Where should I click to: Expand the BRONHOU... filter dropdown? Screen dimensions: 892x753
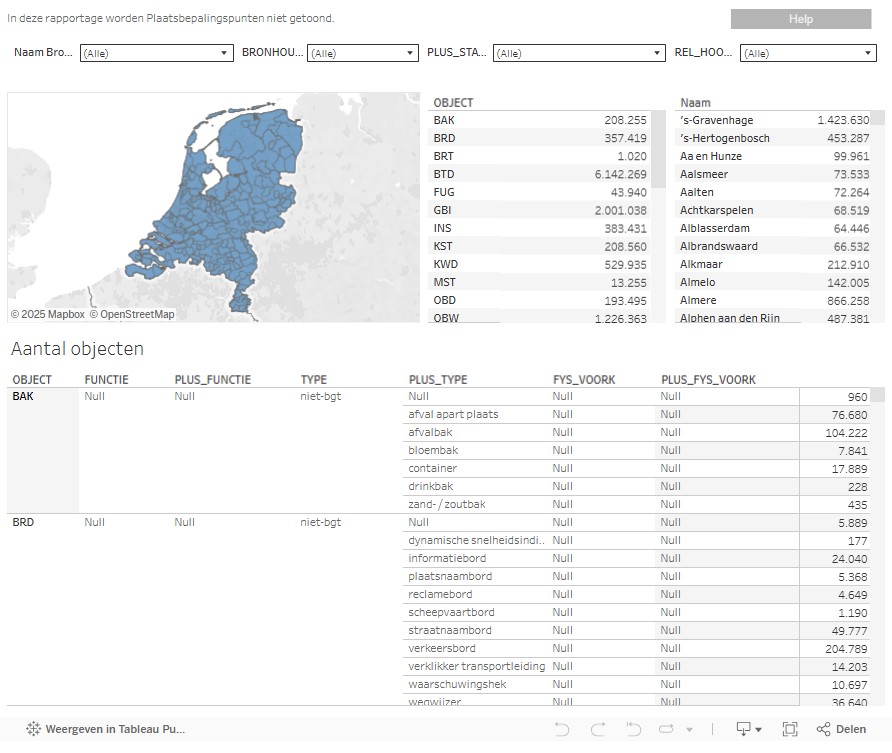[362, 53]
